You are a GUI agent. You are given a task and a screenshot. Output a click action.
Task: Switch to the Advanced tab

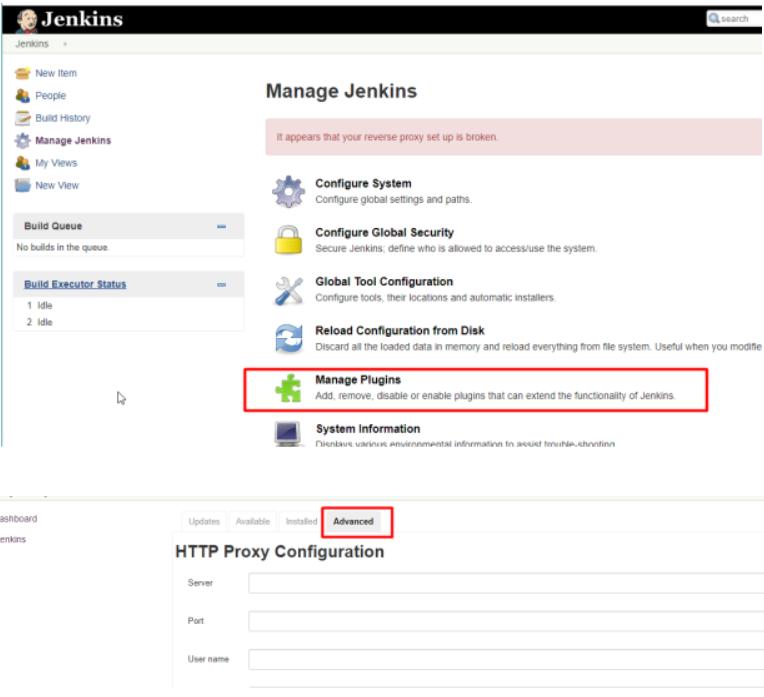[353, 521]
